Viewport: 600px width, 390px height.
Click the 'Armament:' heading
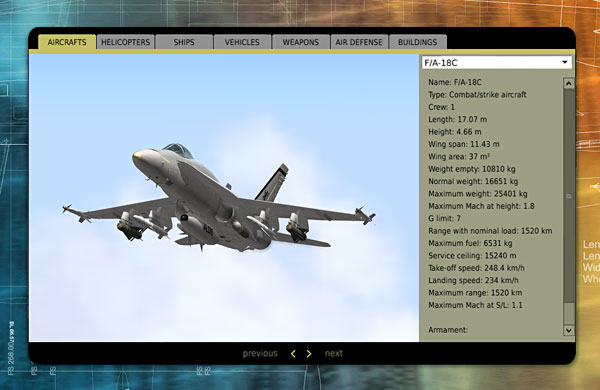tap(448, 330)
